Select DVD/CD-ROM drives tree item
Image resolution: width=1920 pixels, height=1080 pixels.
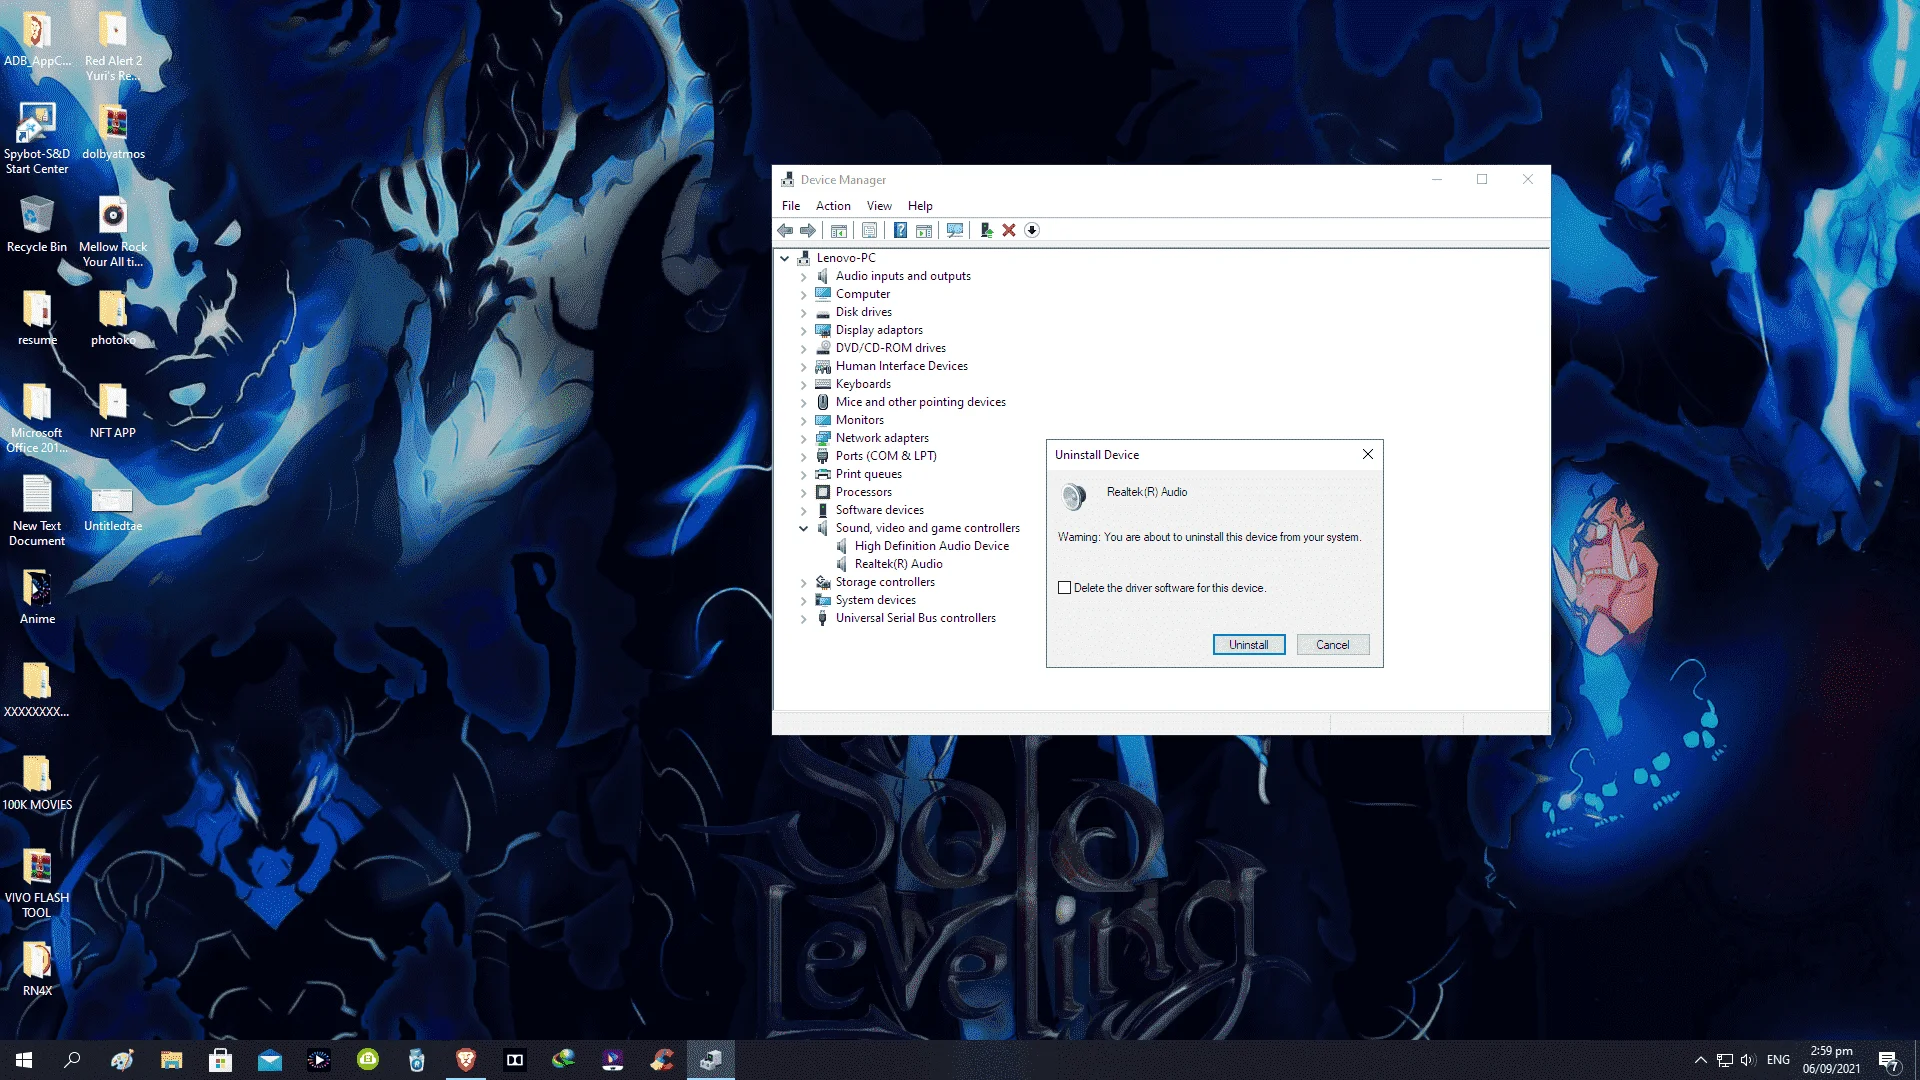[x=891, y=348]
